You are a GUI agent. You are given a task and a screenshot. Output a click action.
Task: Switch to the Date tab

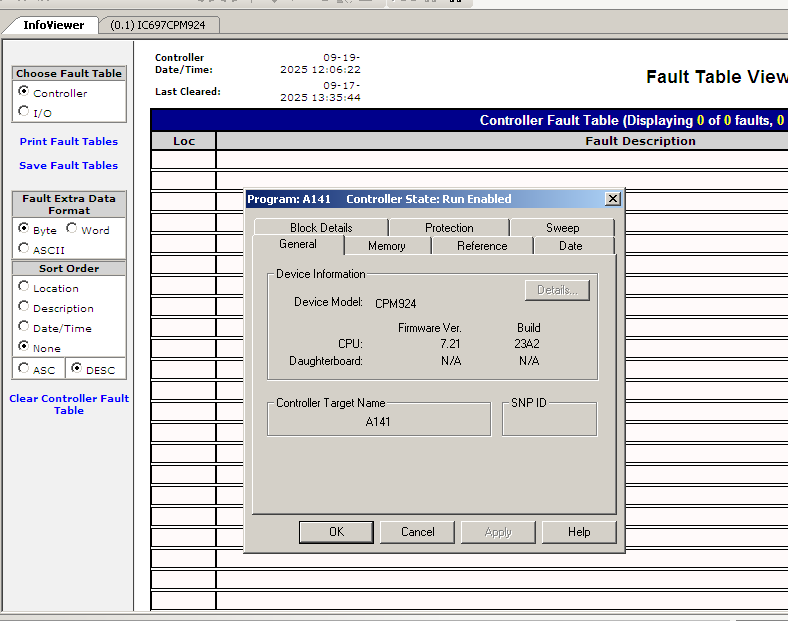571,246
